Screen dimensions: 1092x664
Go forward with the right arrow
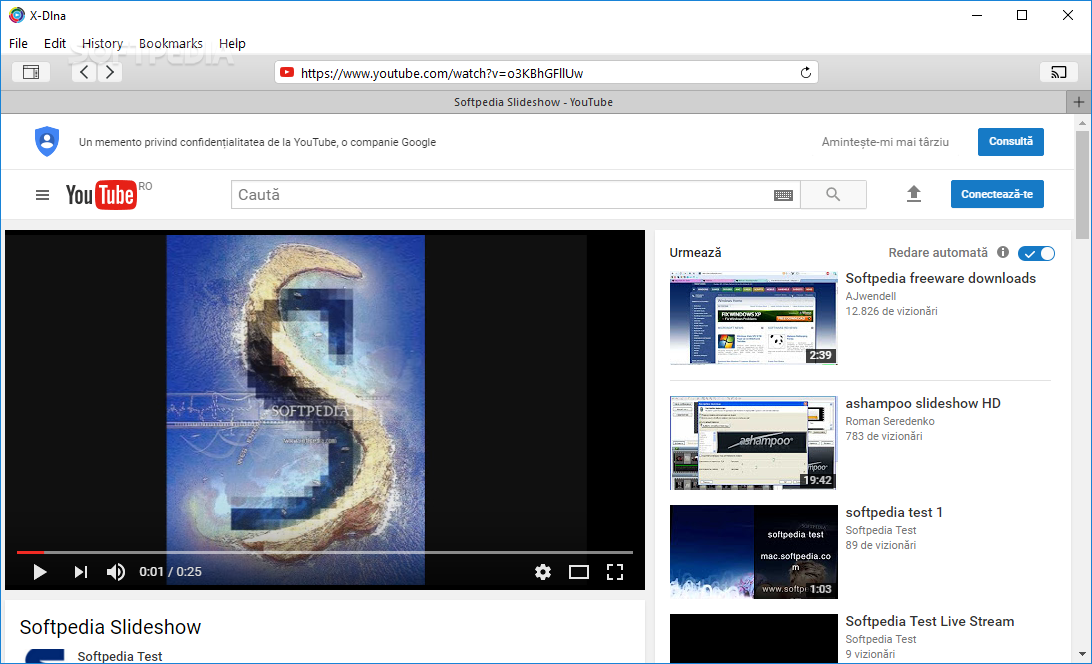tap(110, 72)
